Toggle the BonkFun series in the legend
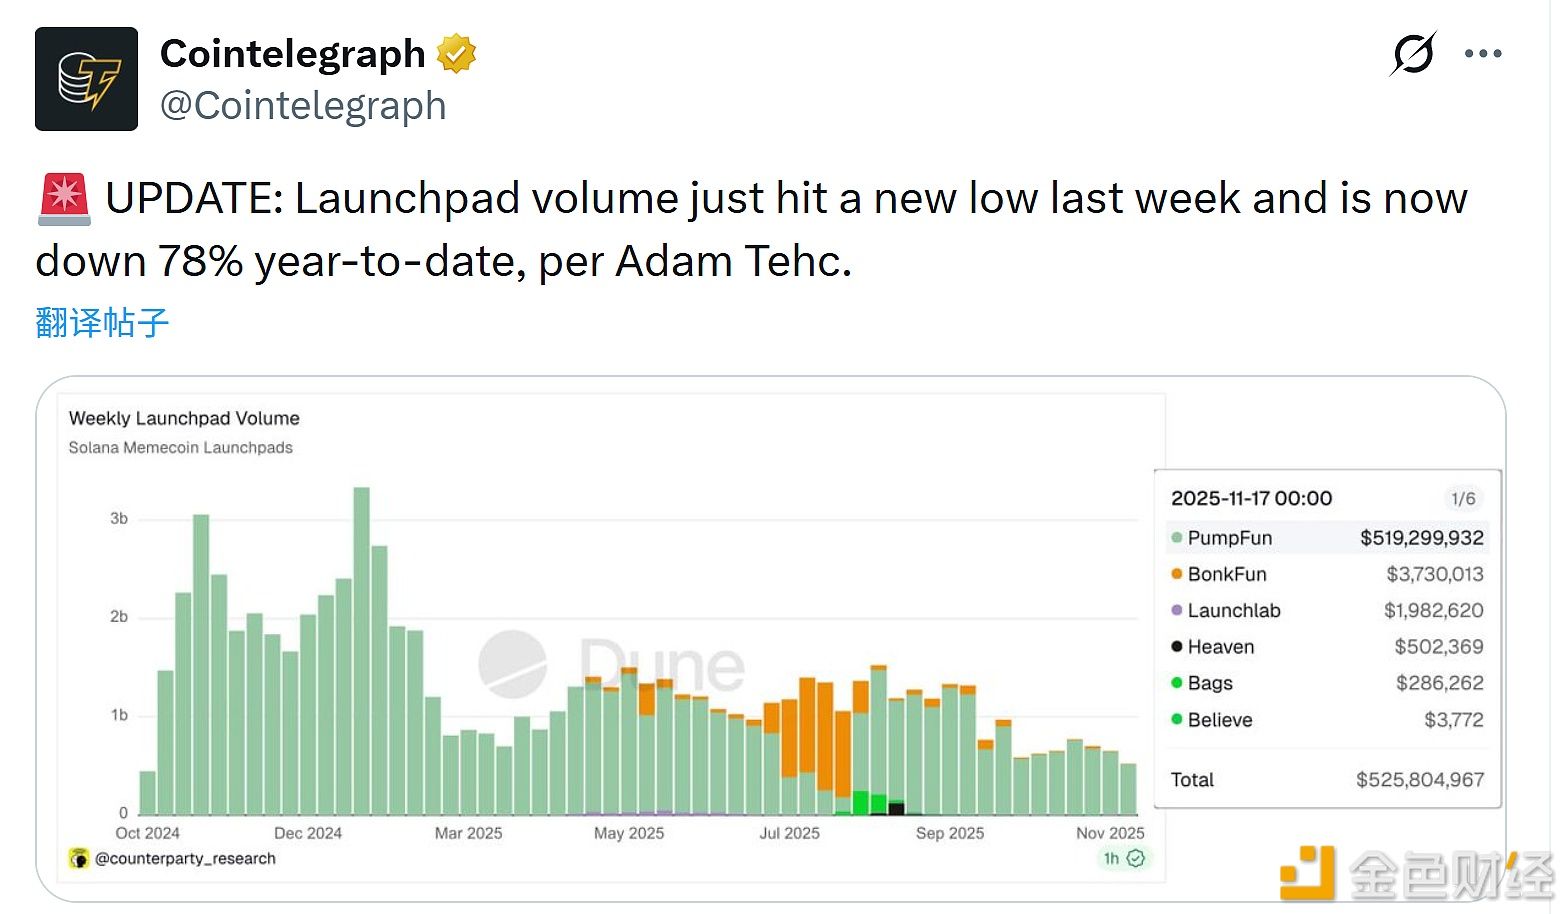The height and width of the screenshot is (914, 1568). pyautogui.click(x=1226, y=574)
